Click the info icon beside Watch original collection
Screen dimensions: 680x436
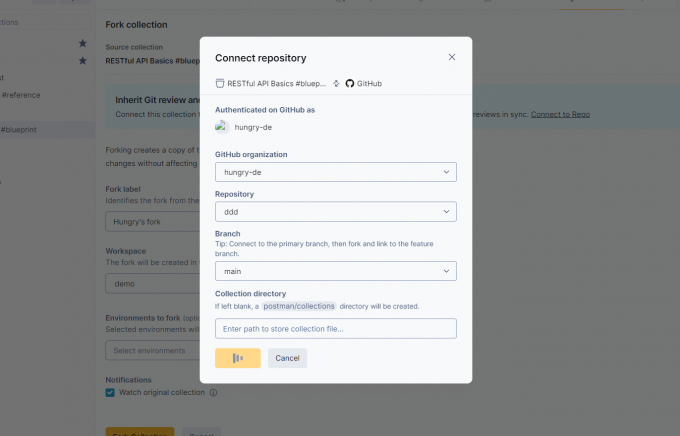[x=213, y=393]
